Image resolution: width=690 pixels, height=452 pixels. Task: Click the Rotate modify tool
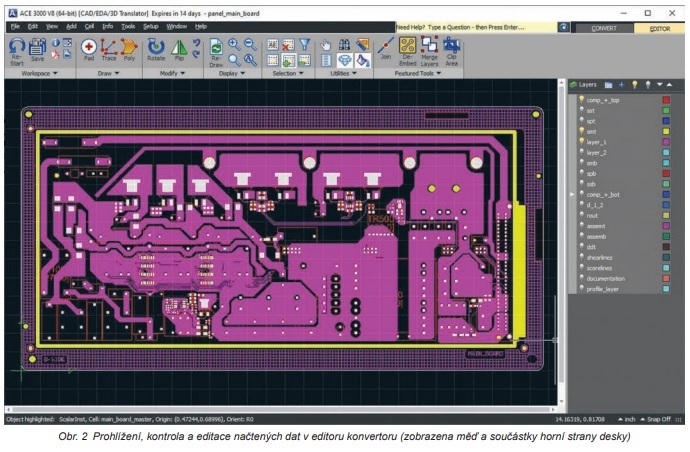[156, 49]
